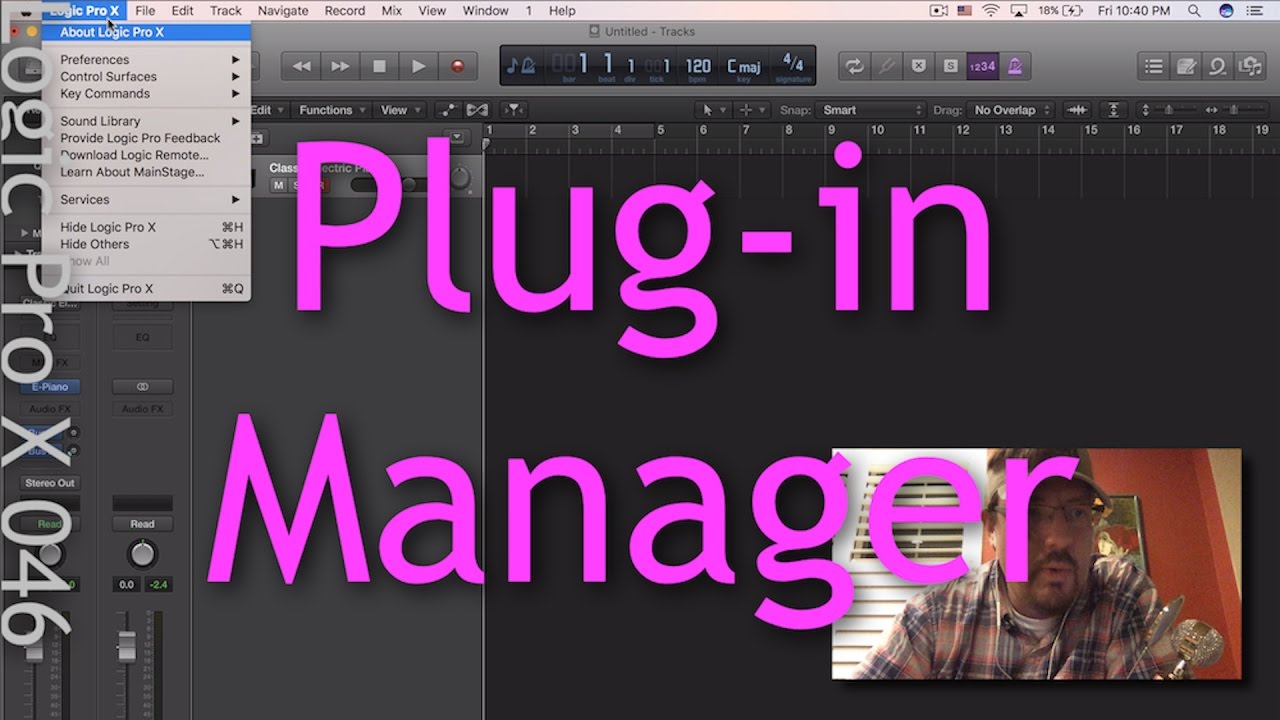Toggle Cycle mode button
This screenshot has width=1280, height=720.
[x=854, y=67]
